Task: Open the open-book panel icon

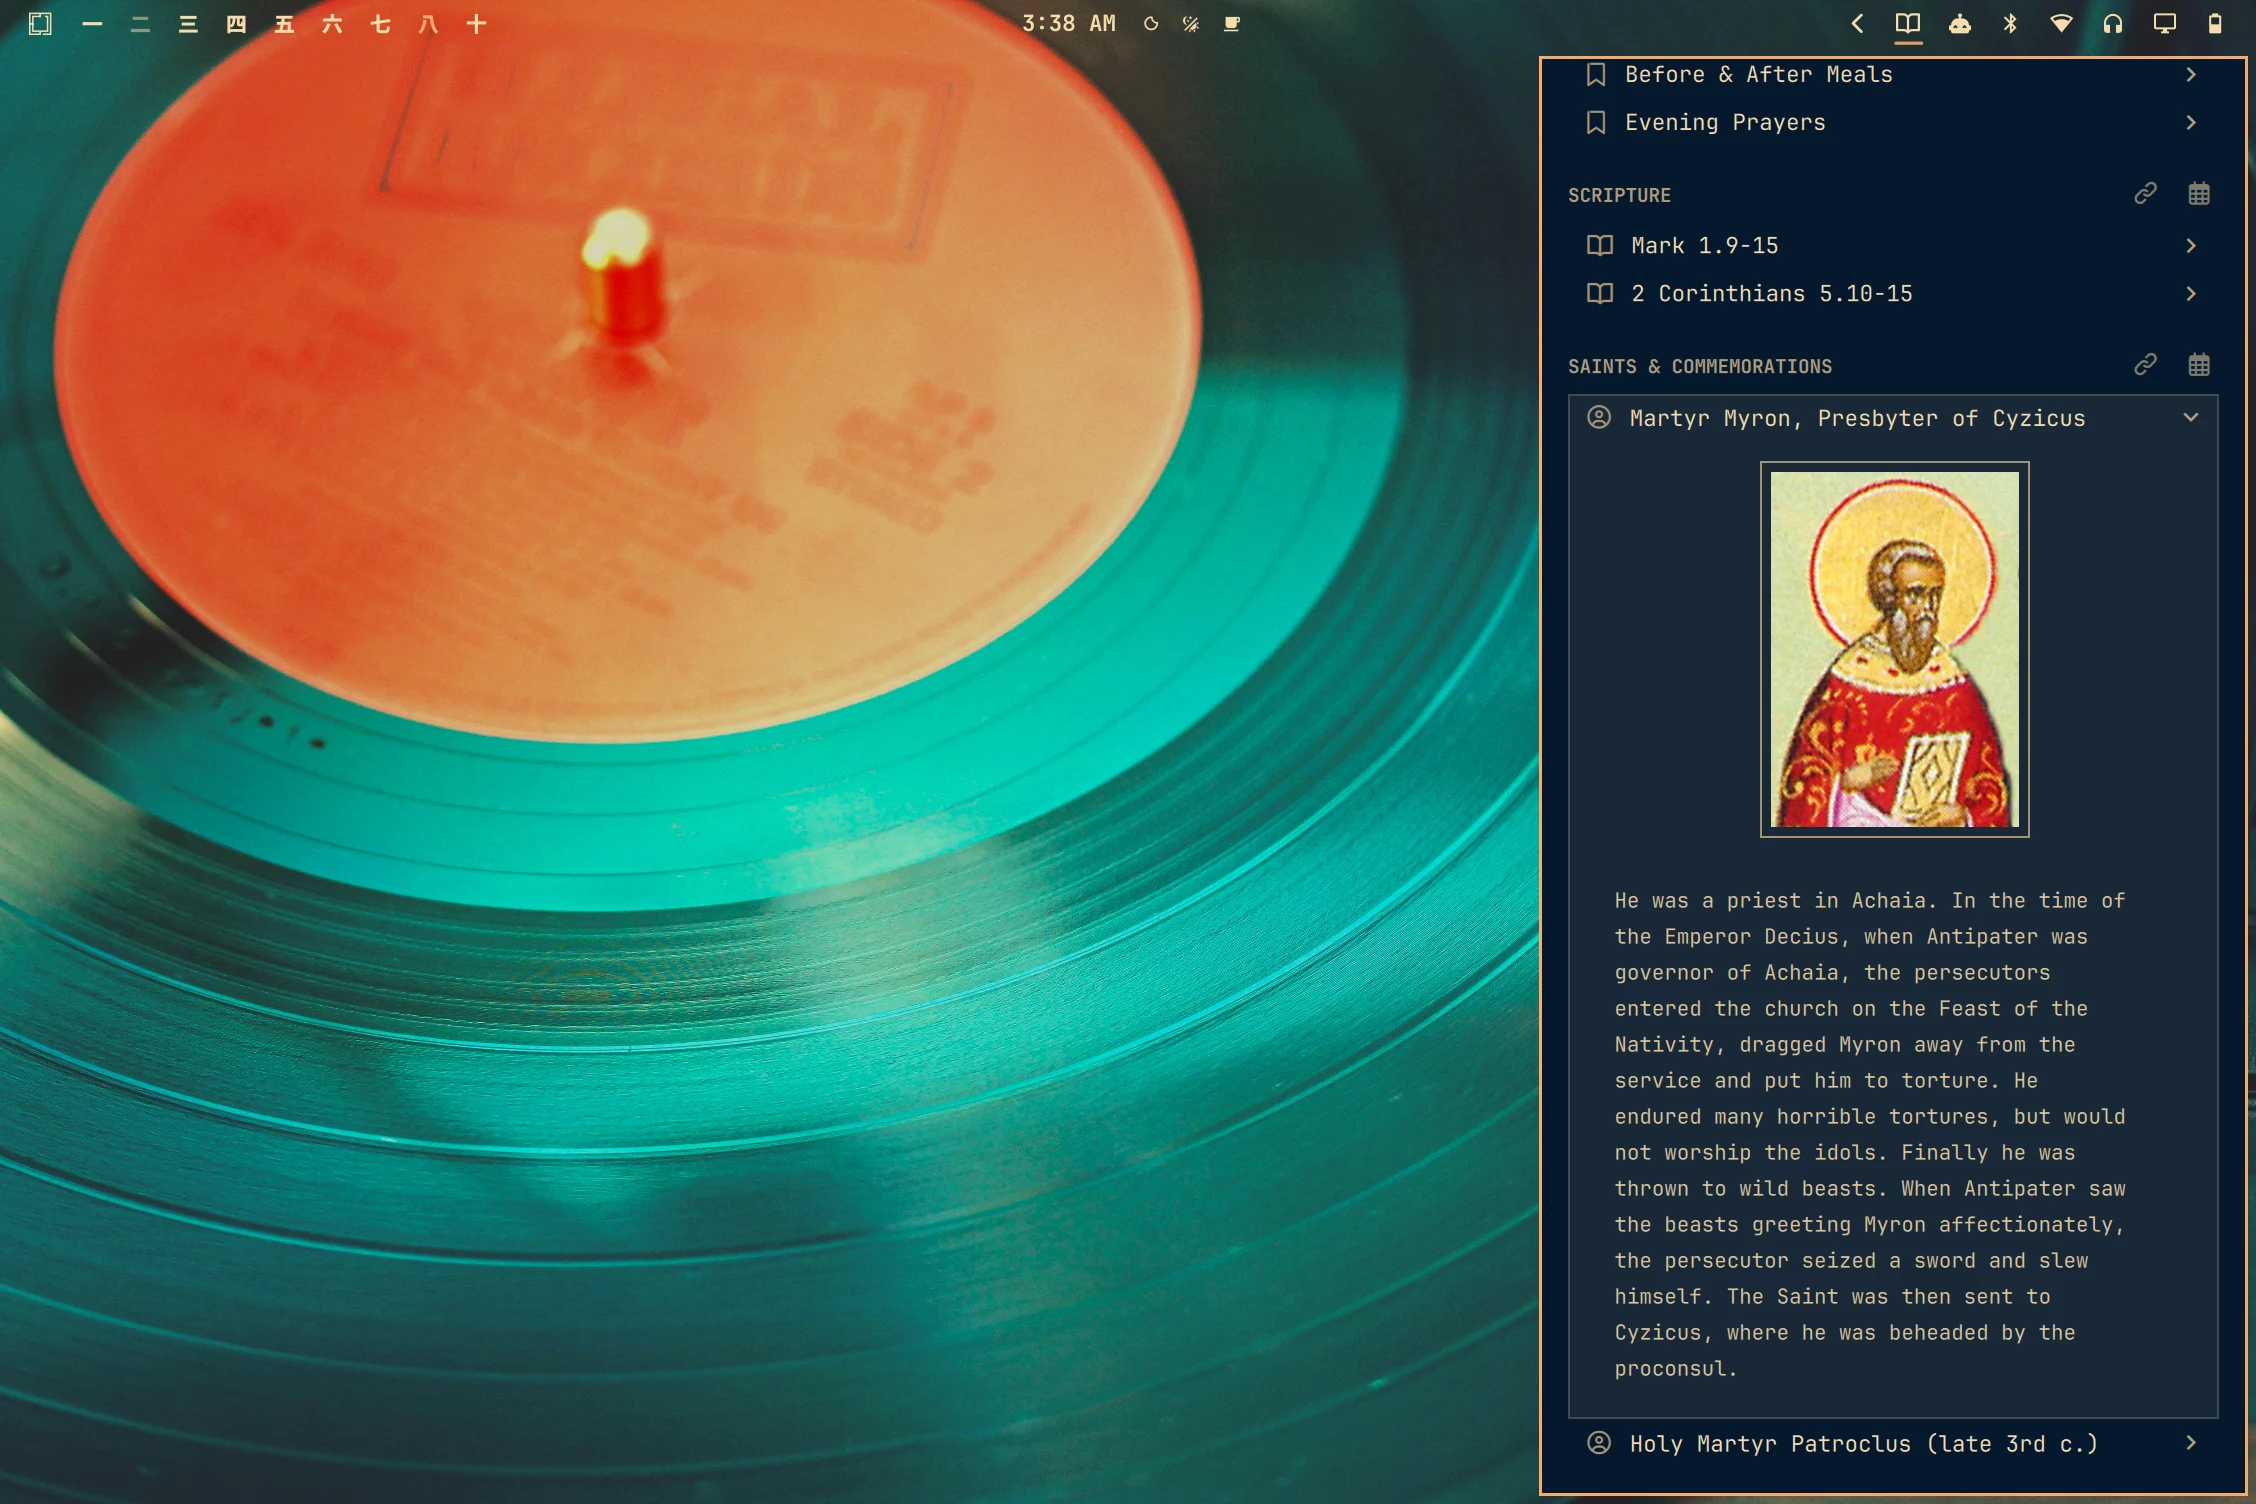Action: tap(1908, 23)
